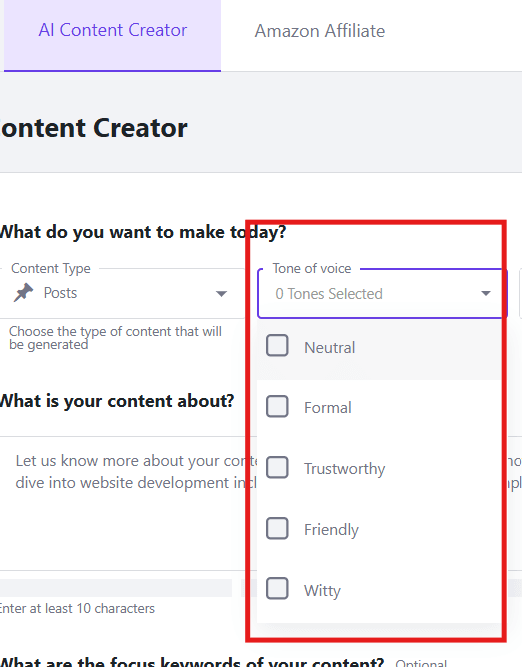Click the 0 Tones Selected field
The height and width of the screenshot is (667, 522).
tap(382, 294)
